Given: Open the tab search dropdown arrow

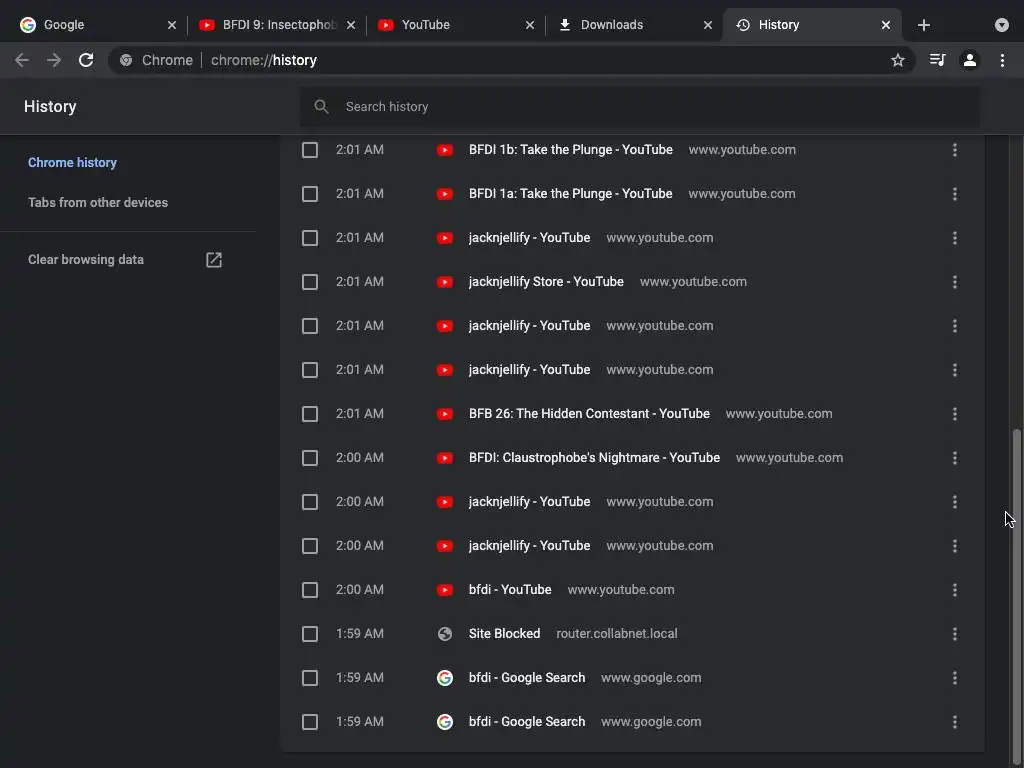Looking at the screenshot, I should 1002,25.
